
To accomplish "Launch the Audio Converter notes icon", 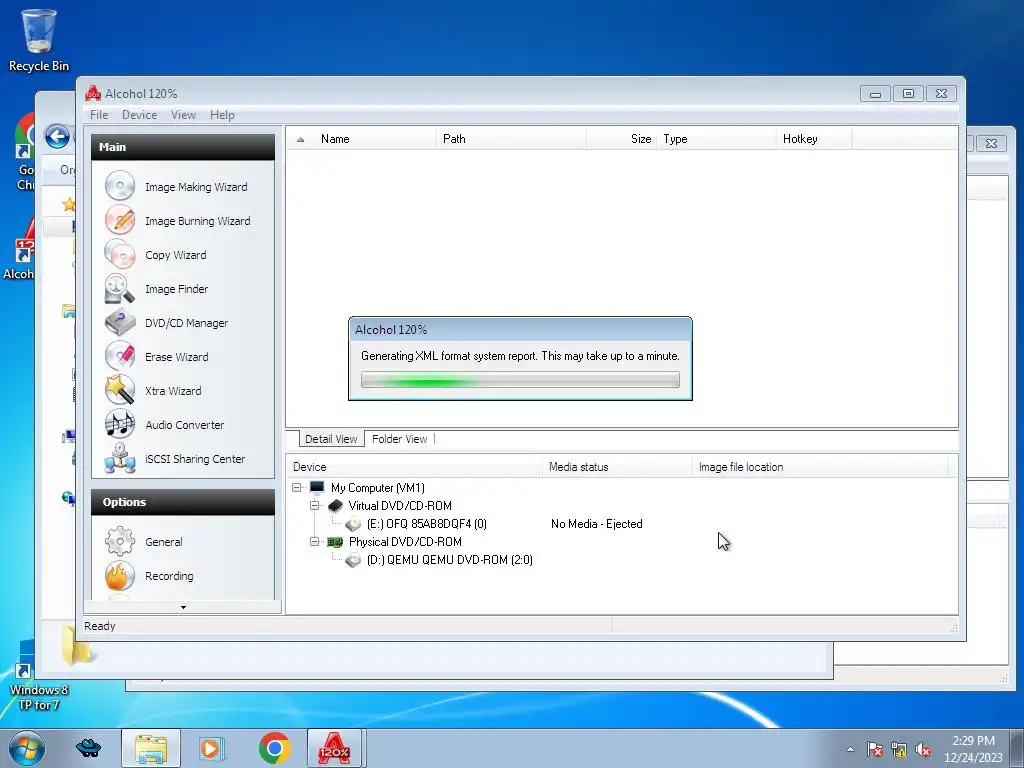I will (120, 424).
